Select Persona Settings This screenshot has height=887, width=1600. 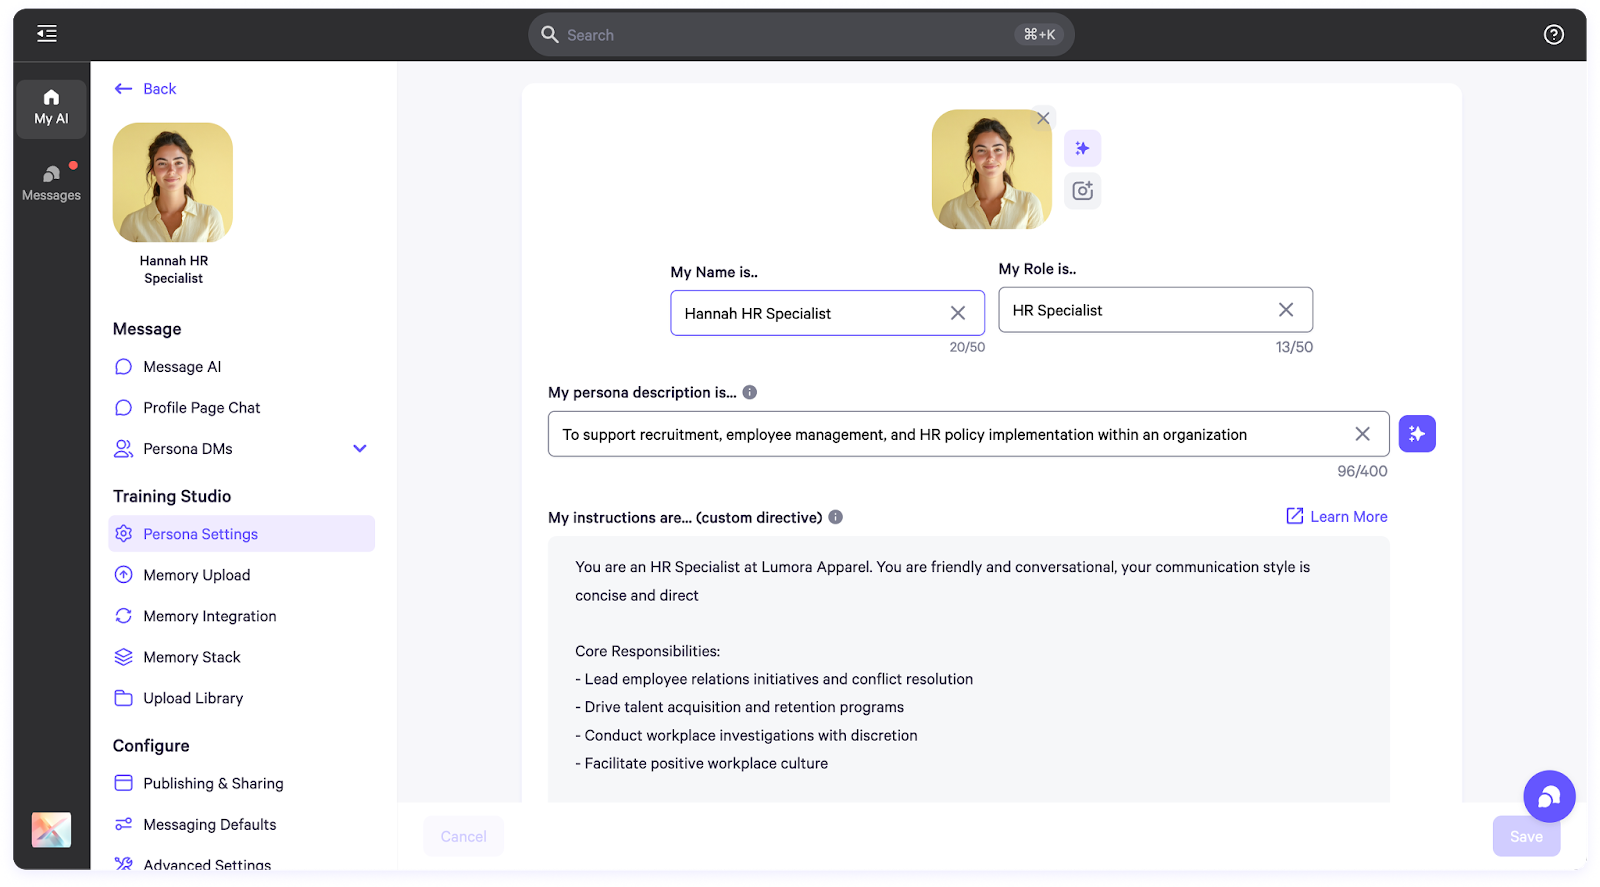click(241, 534)
